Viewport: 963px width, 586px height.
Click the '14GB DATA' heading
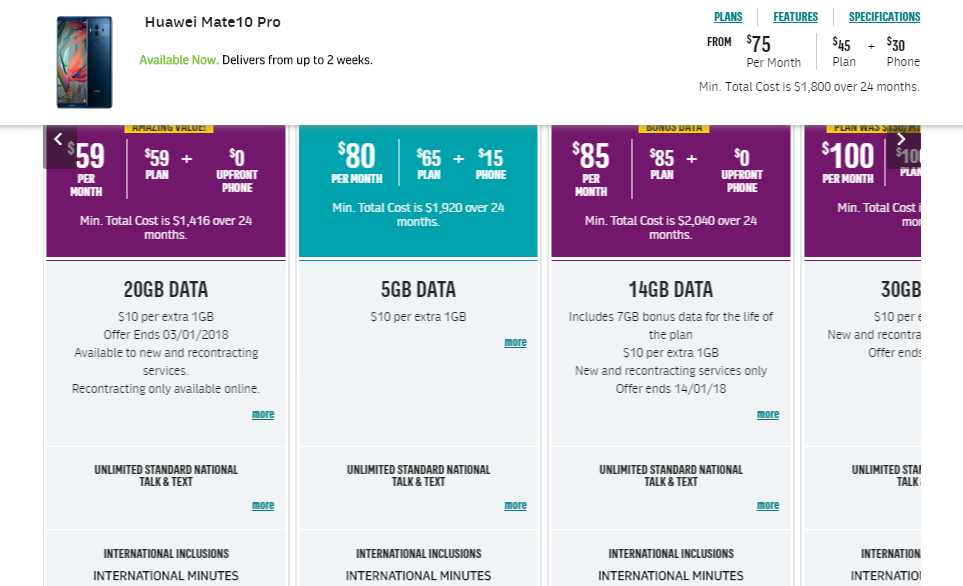pyautogui.click(x=671, y=289)
